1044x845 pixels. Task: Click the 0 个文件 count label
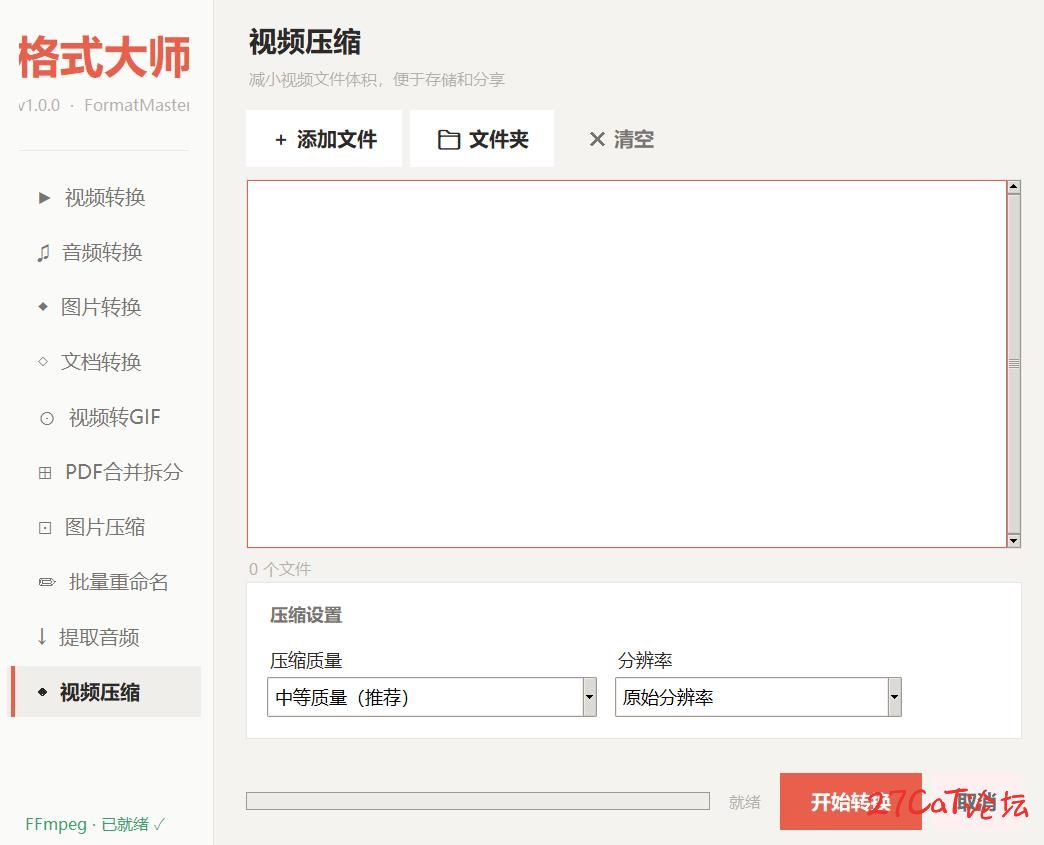pos(280,569)
